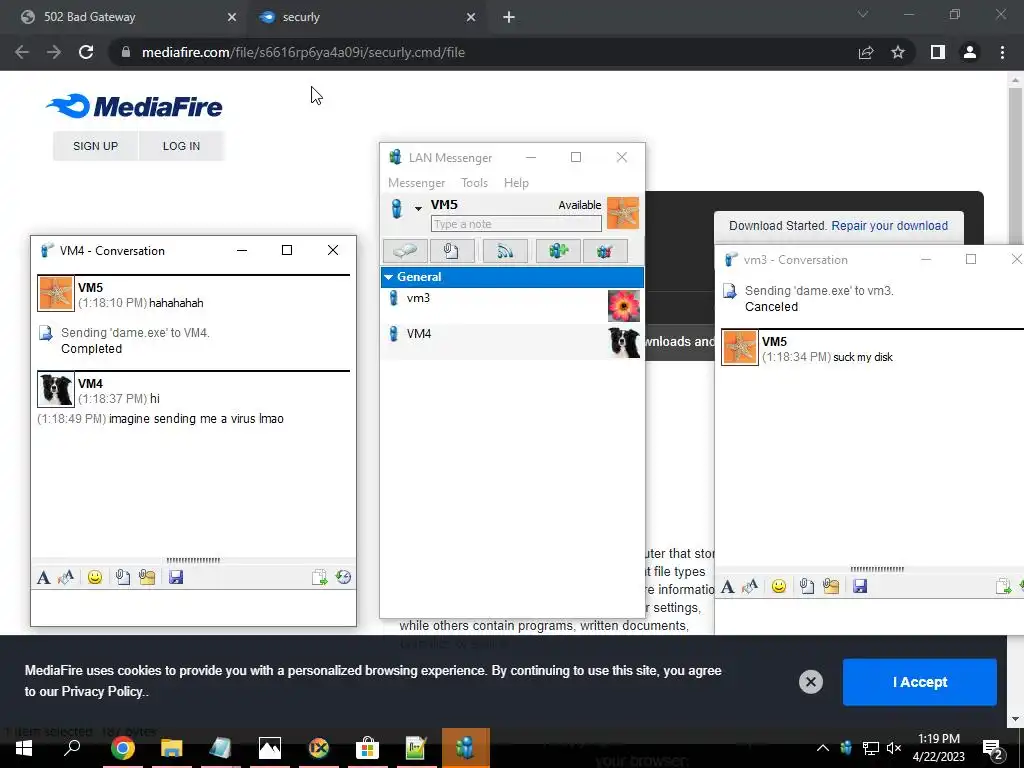Click the splitter handle in vm3 Conversation
Image resolution: width=1024 pixels, height=768 pixels.
[x=877, y=569]
